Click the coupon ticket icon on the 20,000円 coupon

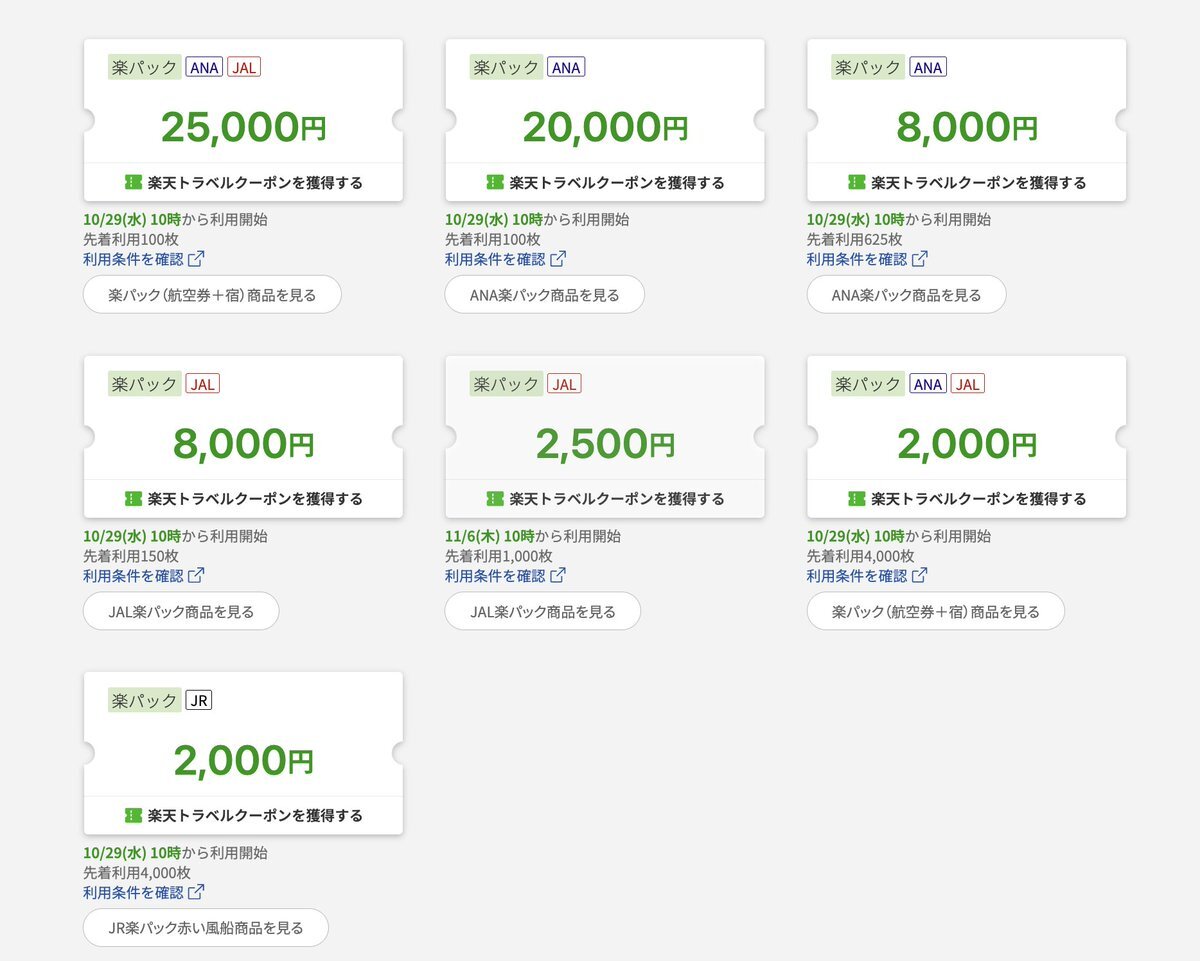495,182
